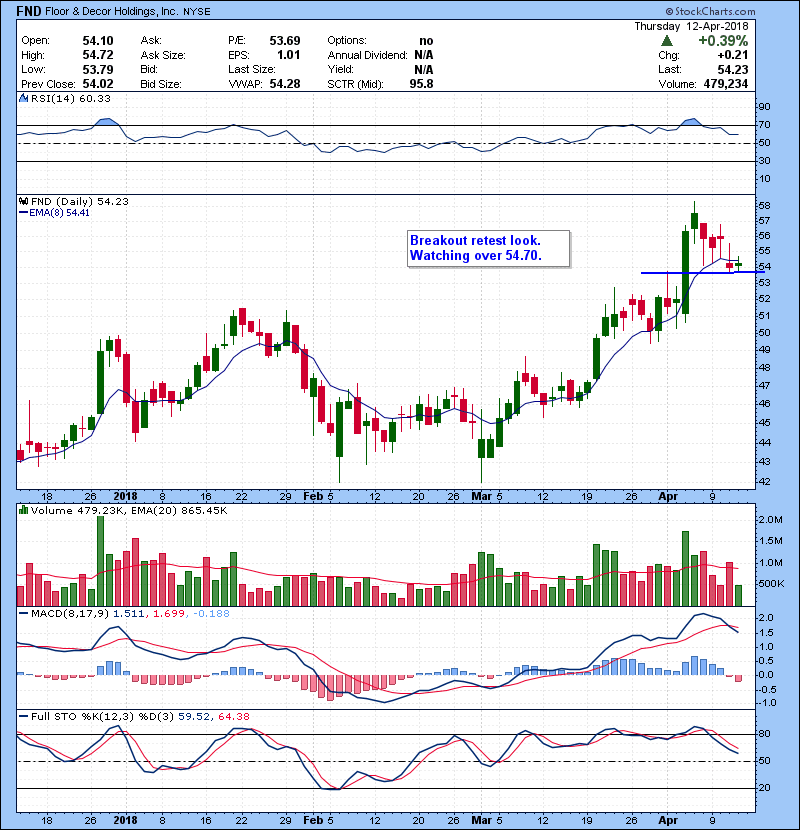Click the Bid Size label
The height and width of the screenshot is (830, 800).
pos(161,84)
